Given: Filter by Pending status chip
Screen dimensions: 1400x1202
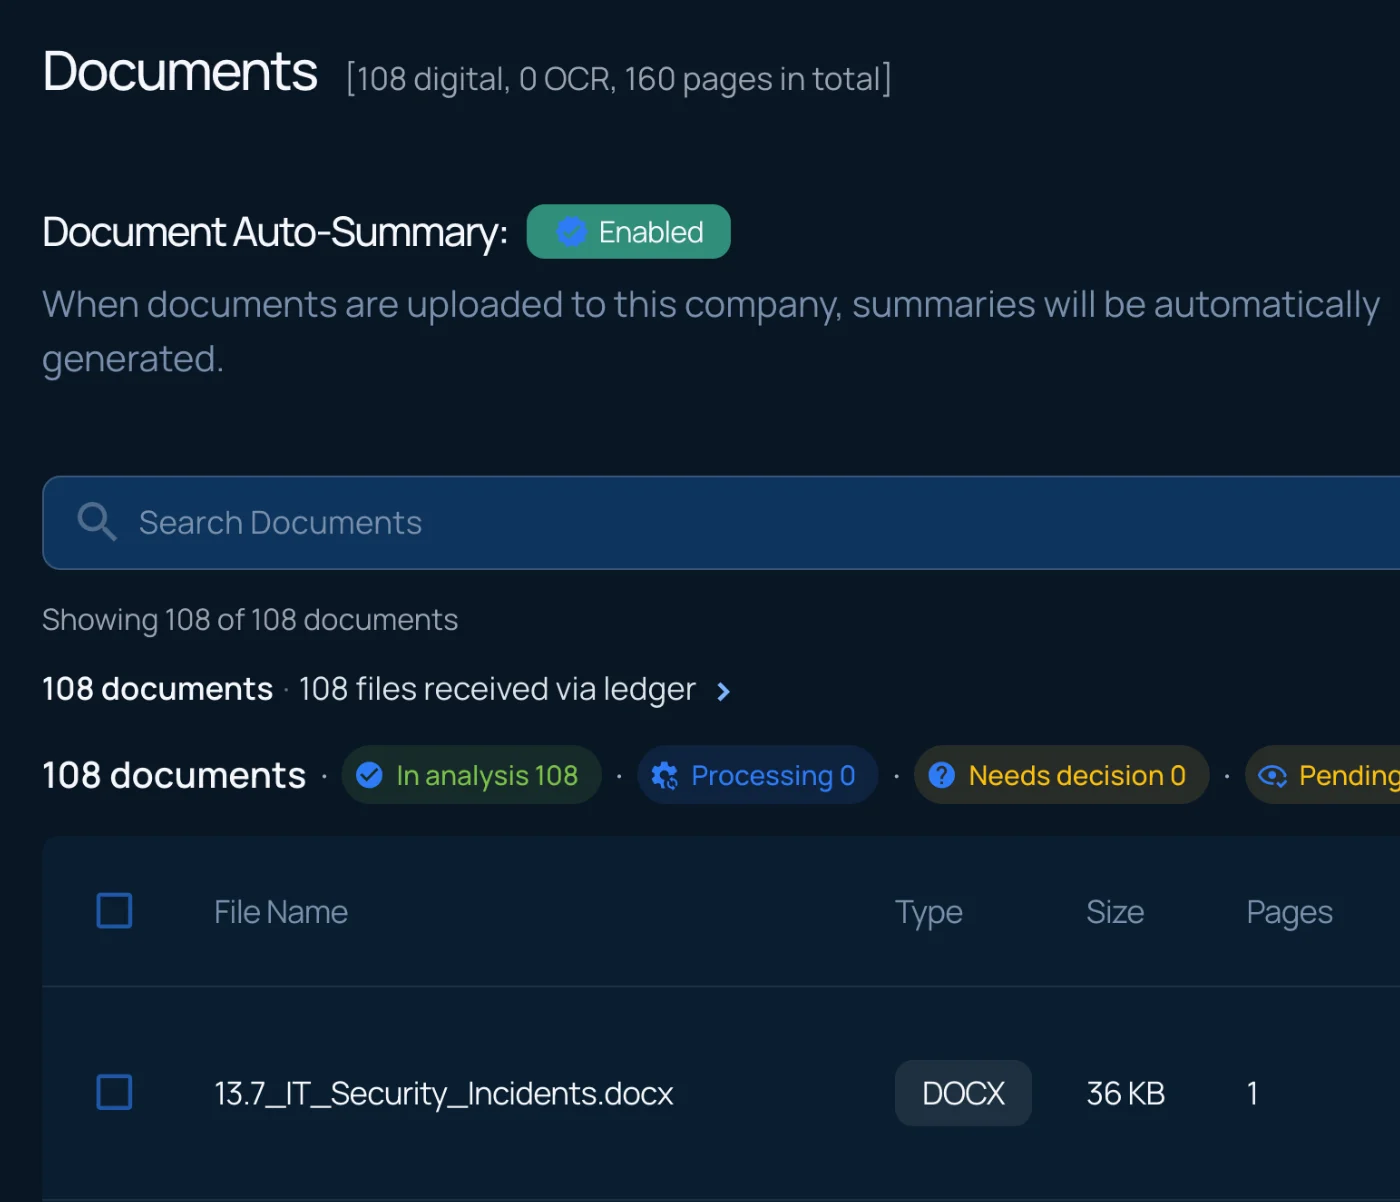Looking at the screenshot, I should [1322, 775].
